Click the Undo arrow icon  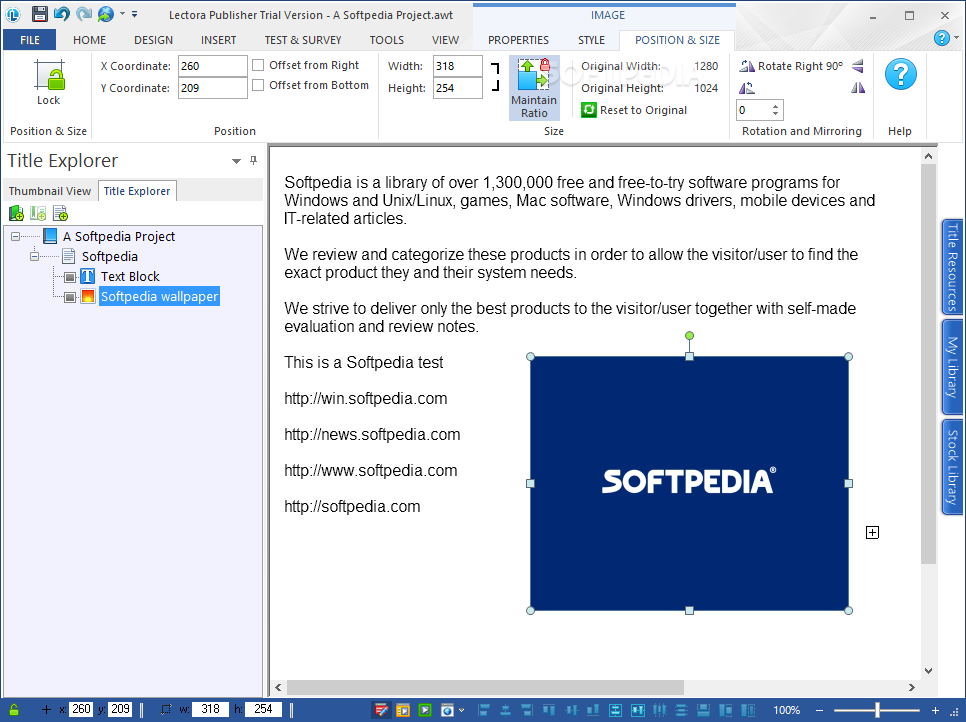click(61, 14)
